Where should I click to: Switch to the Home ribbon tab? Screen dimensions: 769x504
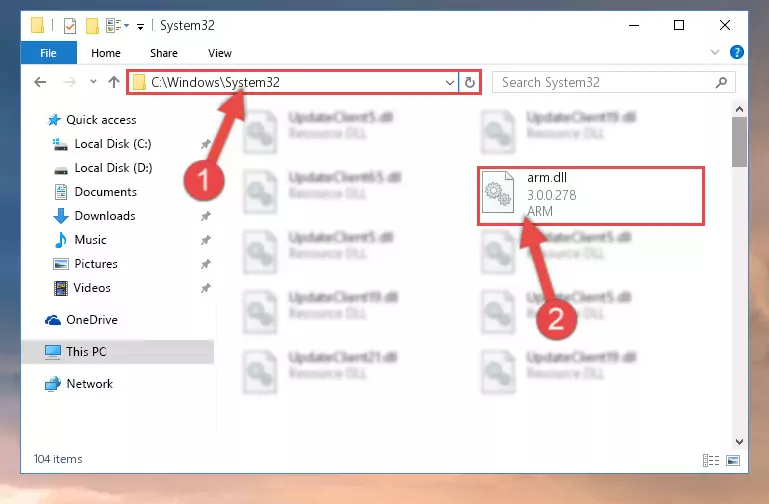(106, 53)
